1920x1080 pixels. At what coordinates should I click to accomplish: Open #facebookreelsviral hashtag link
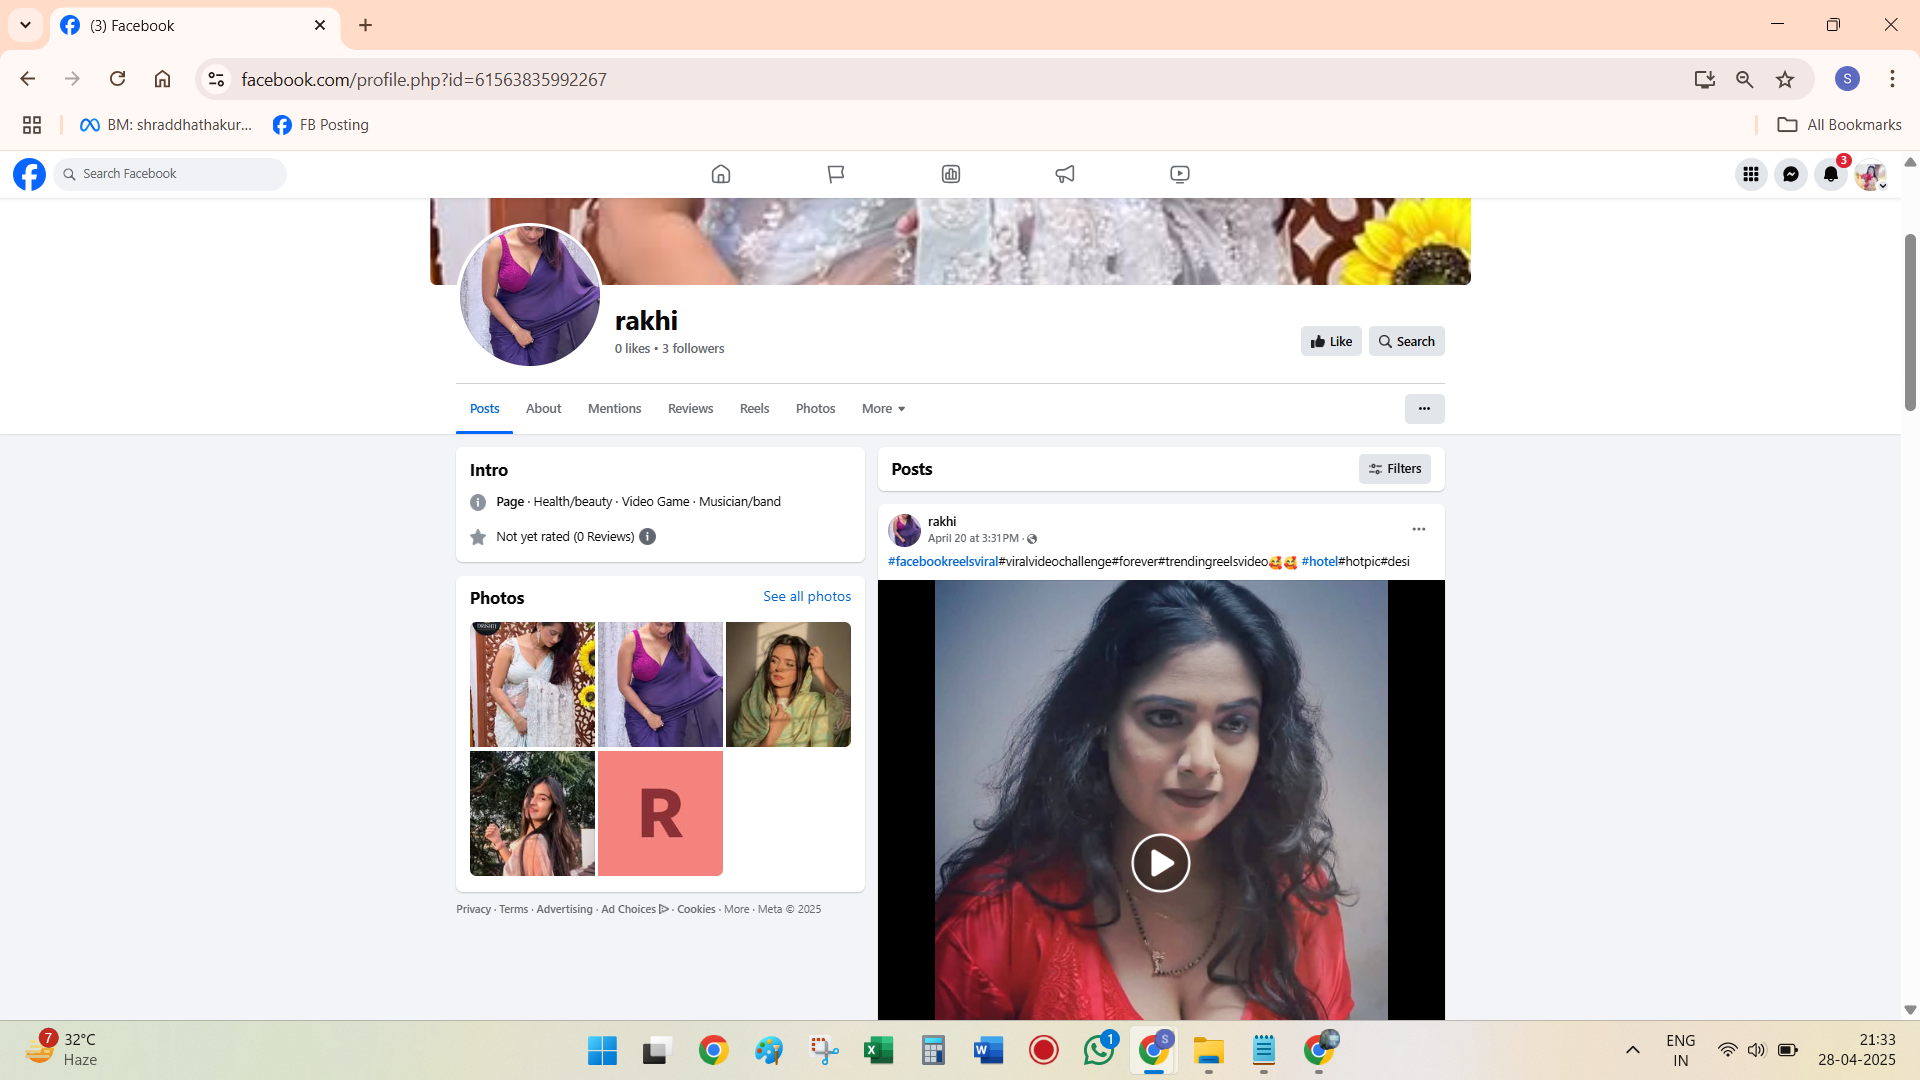[943, 562]
